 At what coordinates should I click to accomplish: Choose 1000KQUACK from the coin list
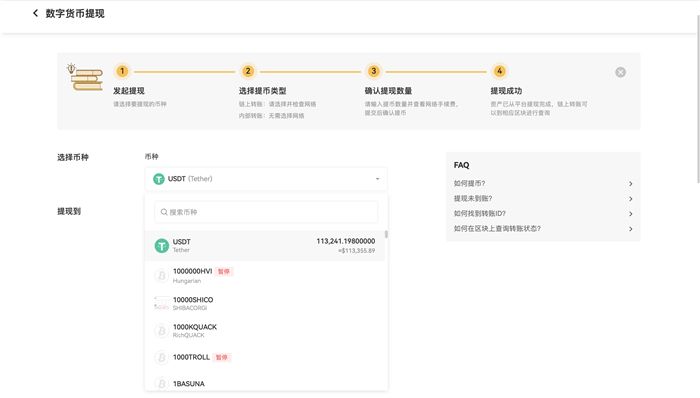coord(265,331)
